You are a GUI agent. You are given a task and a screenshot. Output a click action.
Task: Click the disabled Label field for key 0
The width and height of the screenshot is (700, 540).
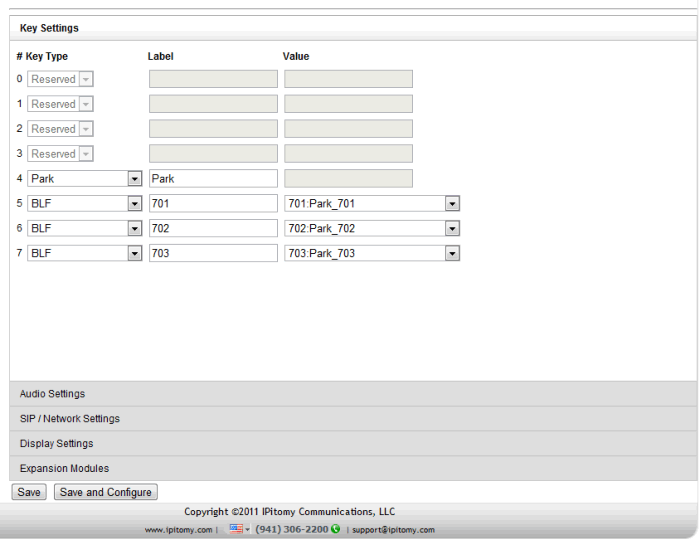tap(213, 79)
